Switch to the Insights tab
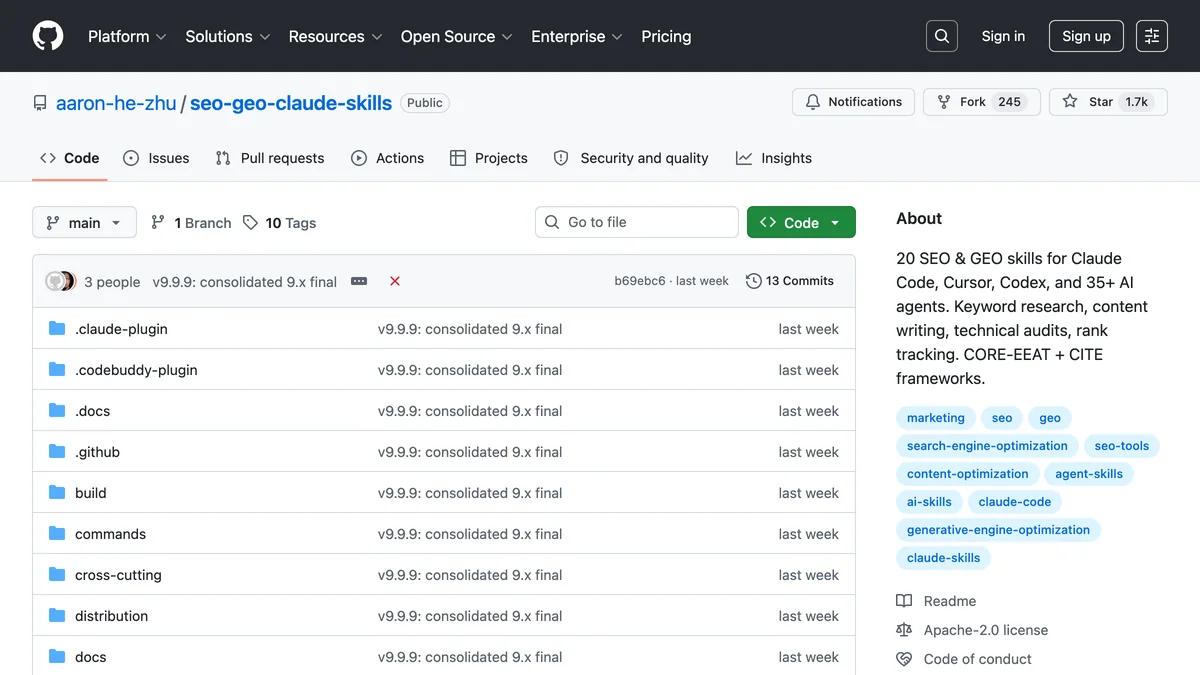This screenshot has width=1200, height=675. pos(774,158)
